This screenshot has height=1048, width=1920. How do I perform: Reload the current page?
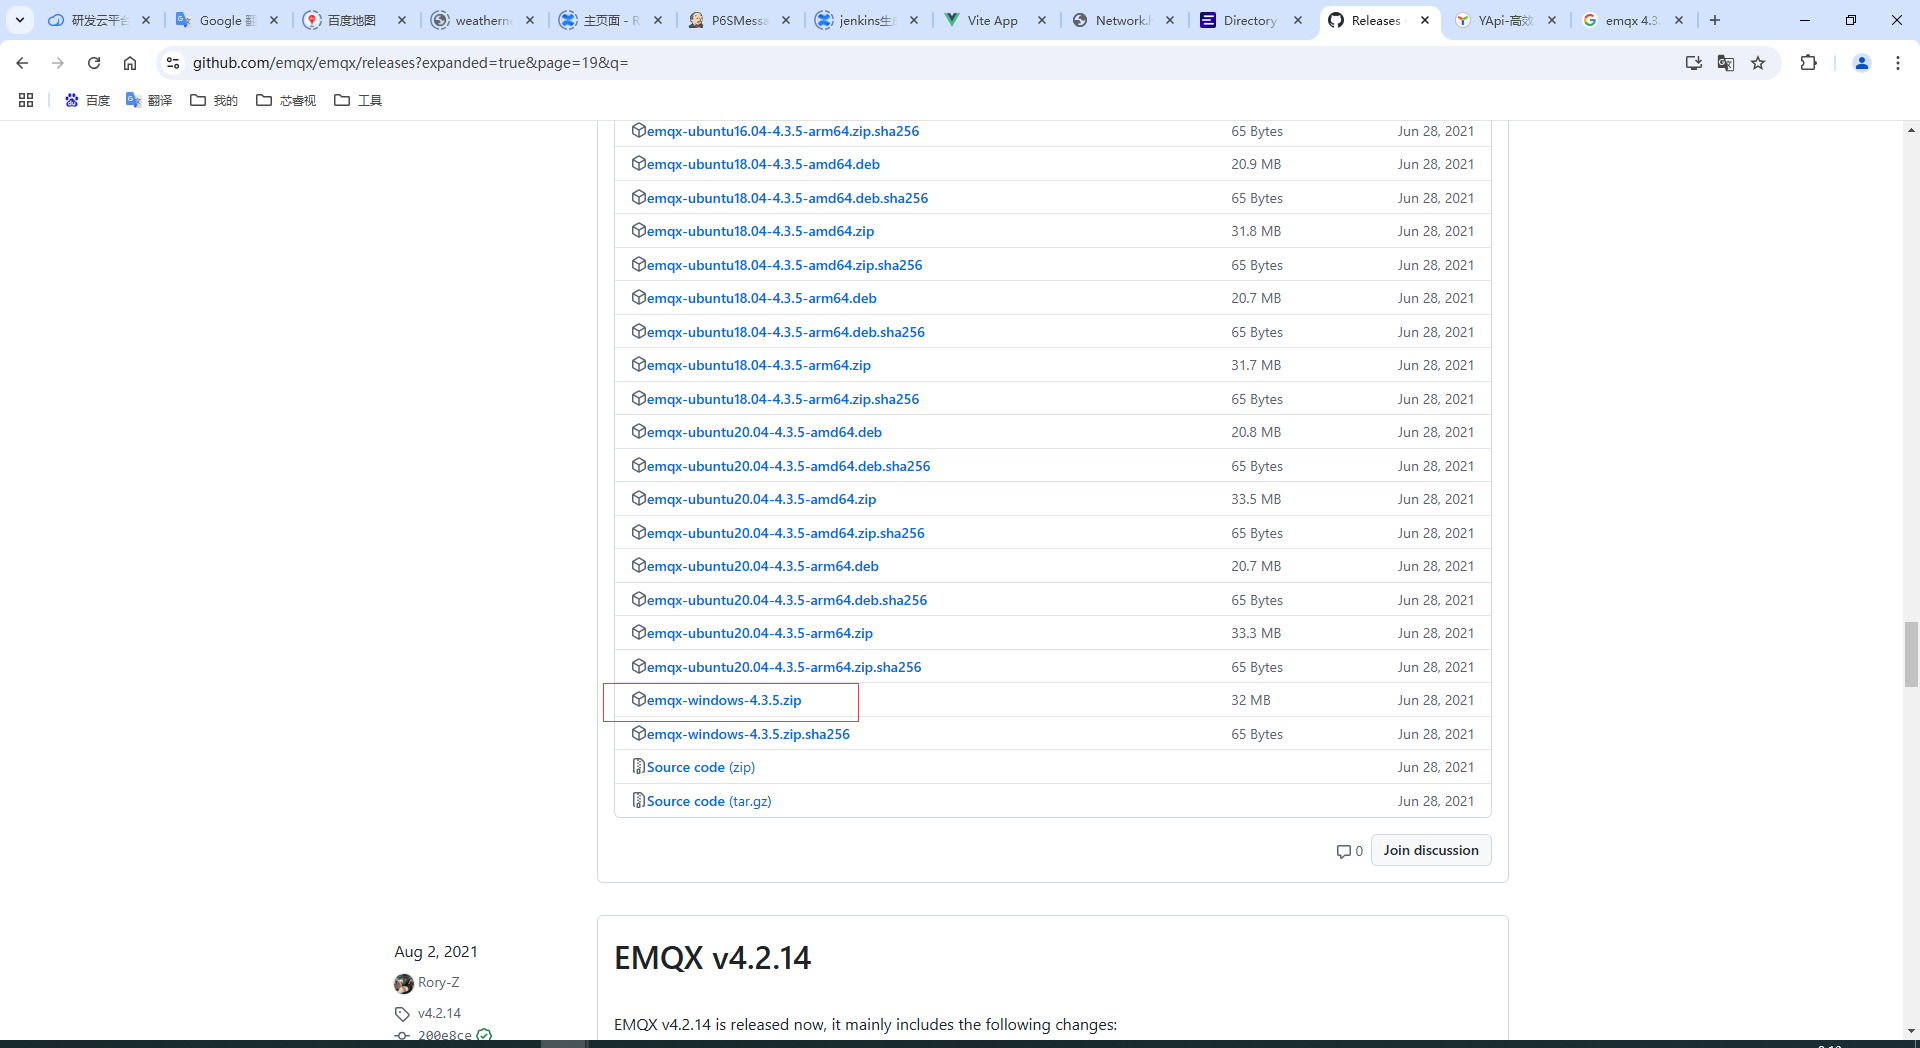click(x=94, y=63)
